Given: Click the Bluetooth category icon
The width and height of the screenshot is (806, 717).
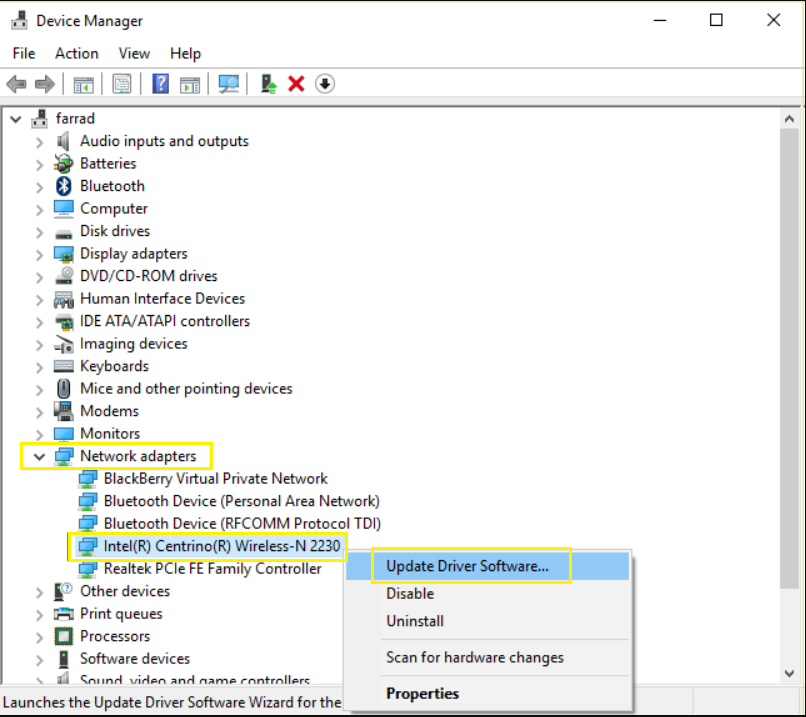Looking at the screenshot, I should 64,186.
